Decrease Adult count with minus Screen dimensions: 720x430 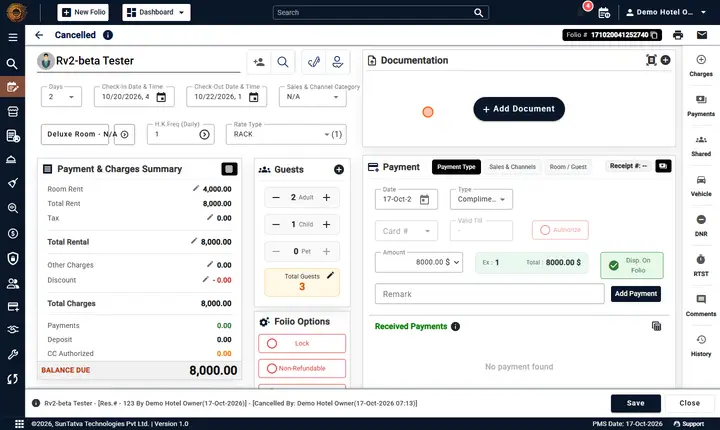tap(276, 198)
